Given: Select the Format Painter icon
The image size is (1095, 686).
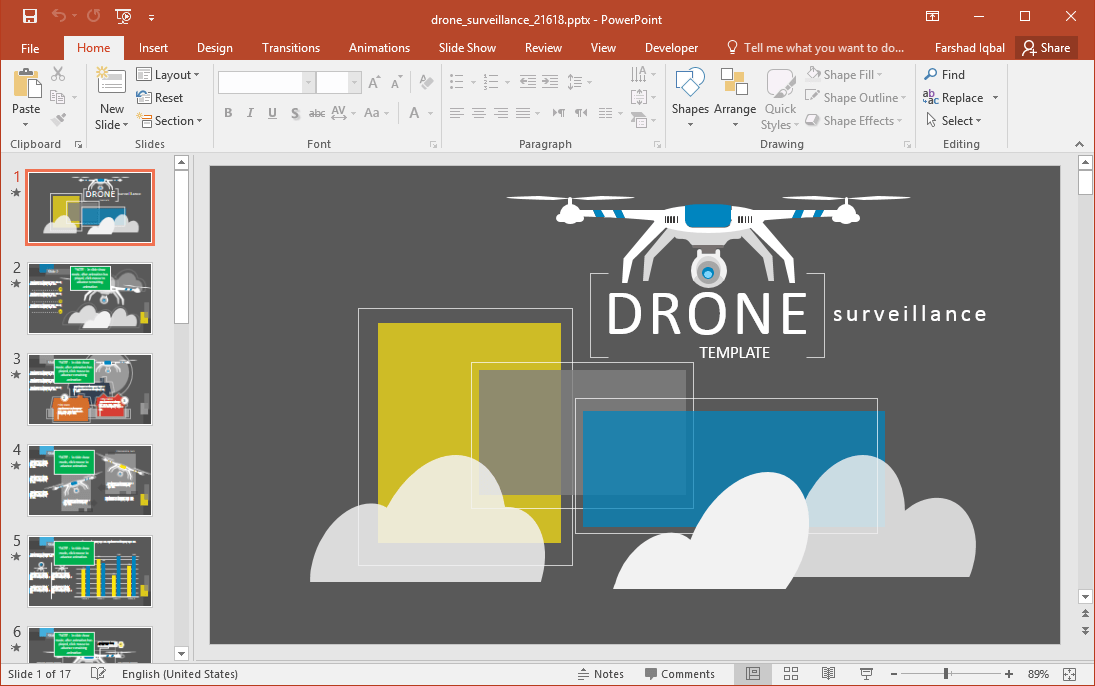Looking at the screenshot, I should click(x=58, y=121).
